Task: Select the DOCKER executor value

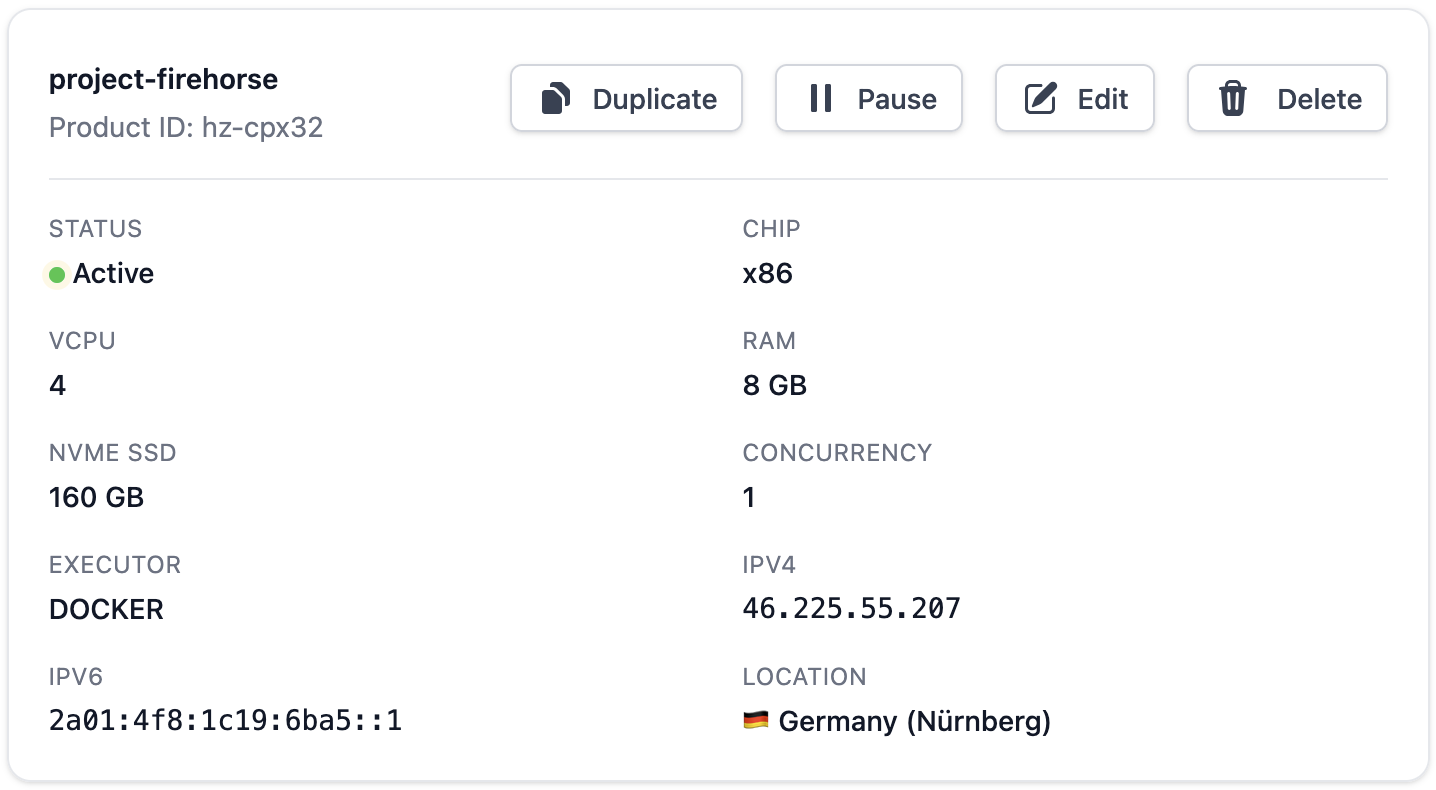Action: (106, 609)
